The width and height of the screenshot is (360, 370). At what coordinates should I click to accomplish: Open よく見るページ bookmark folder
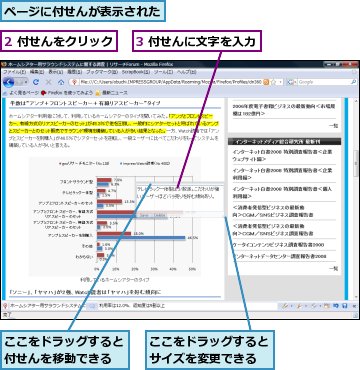coord(21,92)
